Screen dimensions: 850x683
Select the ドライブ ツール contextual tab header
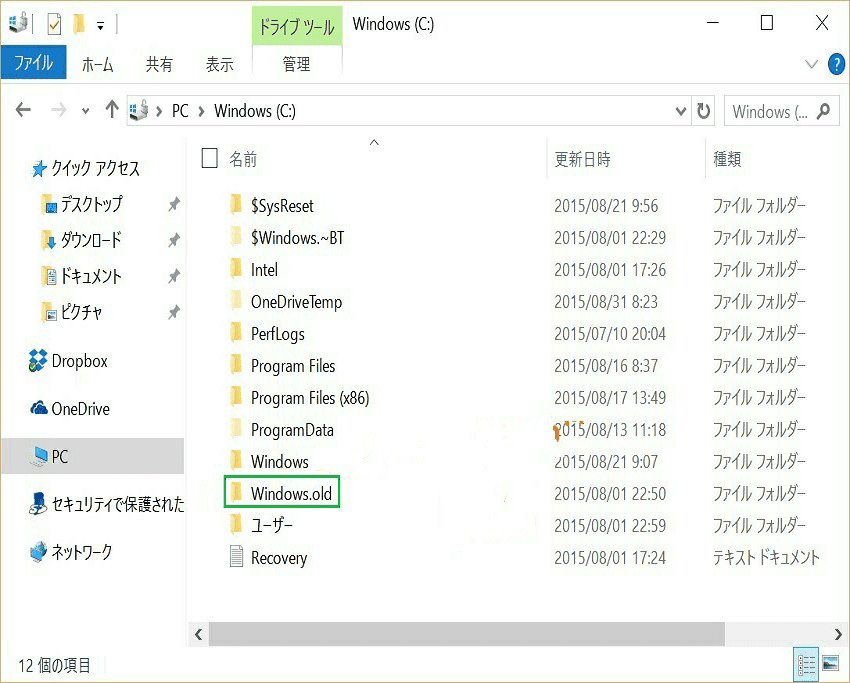(297, 26)
